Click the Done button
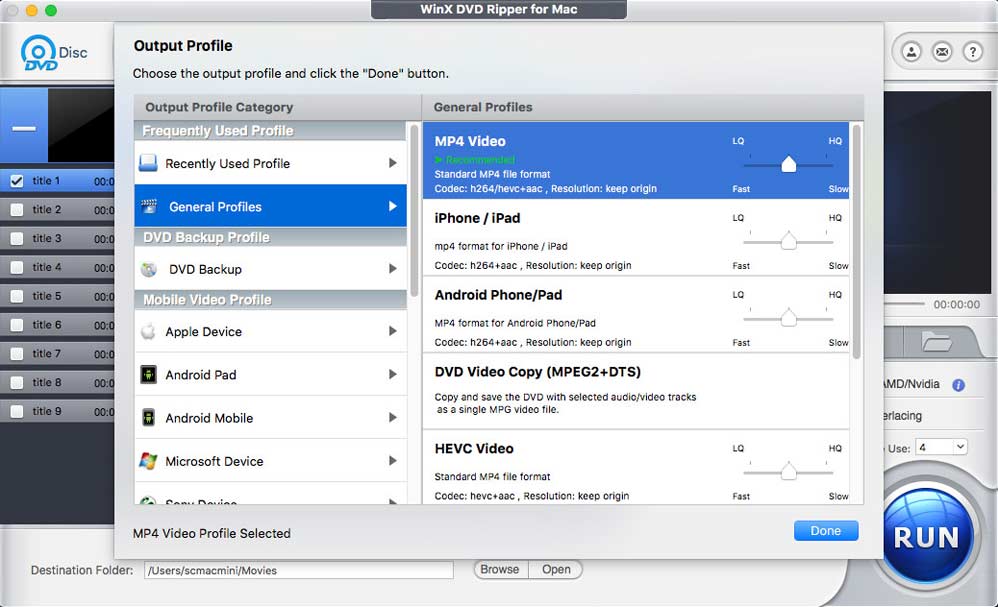The height and width of the screenshot is (607, 998). [826, 531]
